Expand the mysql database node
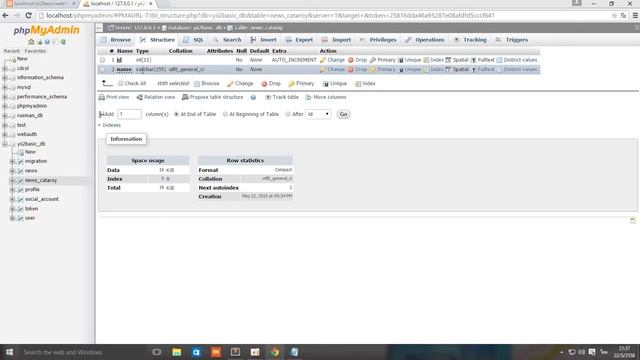 point(5,87)
